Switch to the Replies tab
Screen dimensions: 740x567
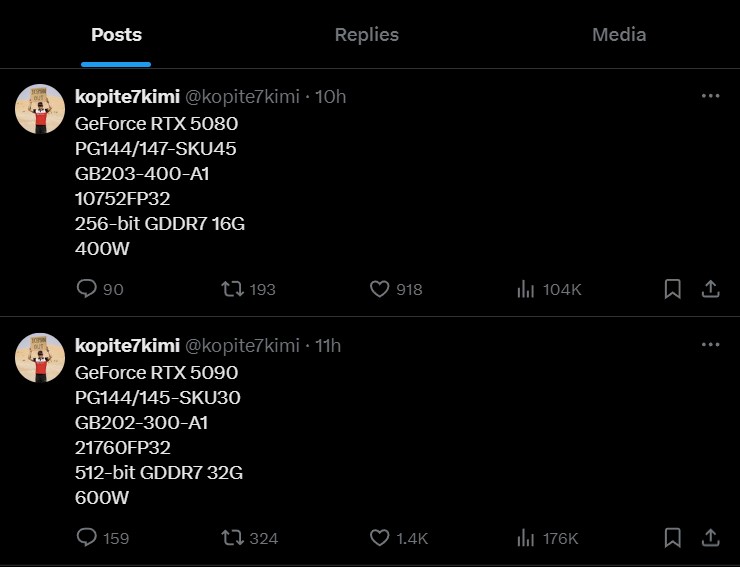tap(366, 35)
